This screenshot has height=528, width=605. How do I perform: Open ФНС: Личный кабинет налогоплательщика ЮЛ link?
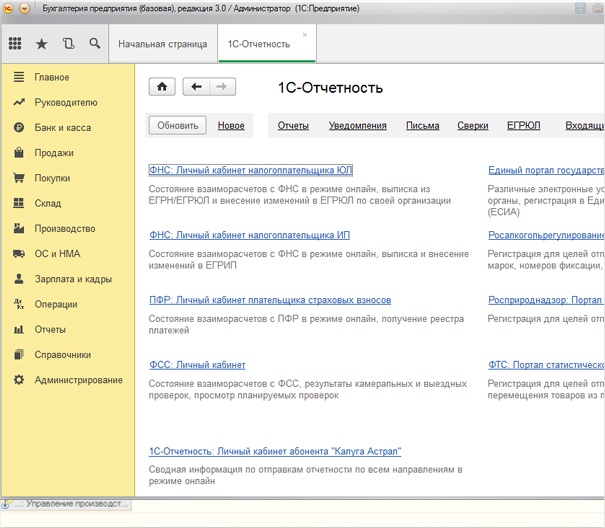(250, 170)
